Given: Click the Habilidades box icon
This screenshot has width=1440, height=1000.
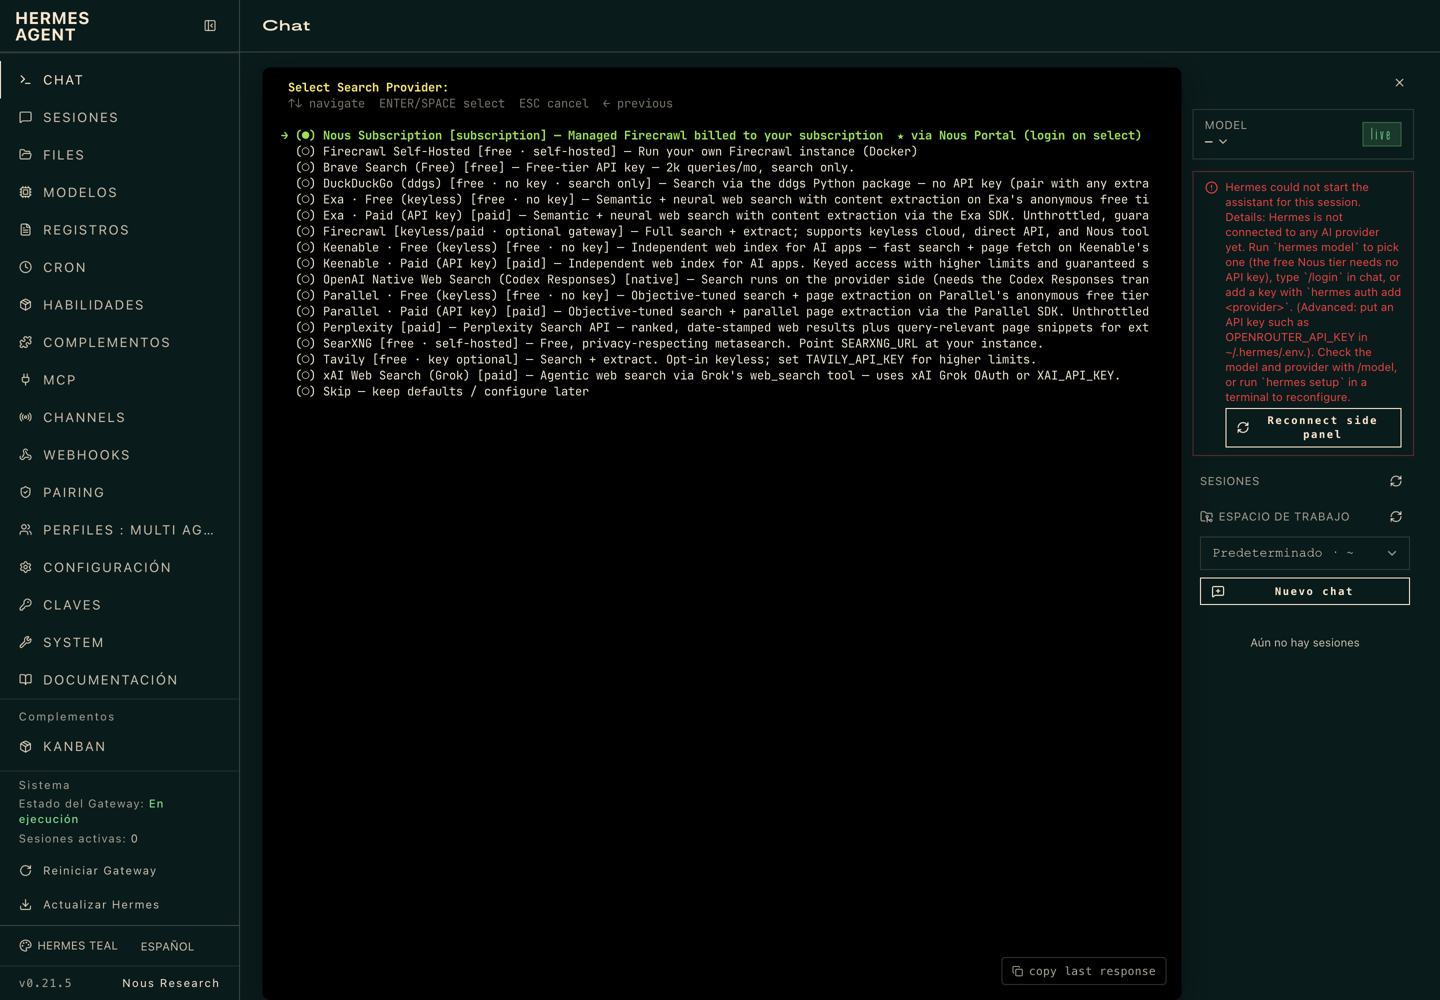Looking at the screenshot, I should point(26,305).
